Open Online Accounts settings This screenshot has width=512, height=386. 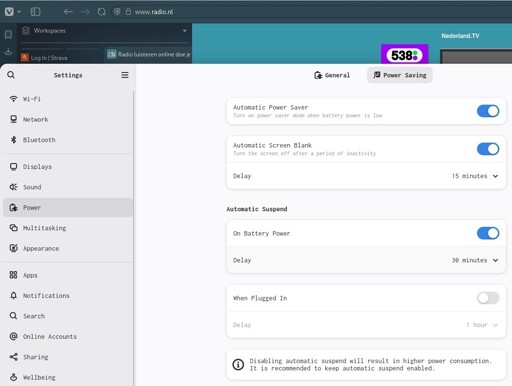(68, 336)
